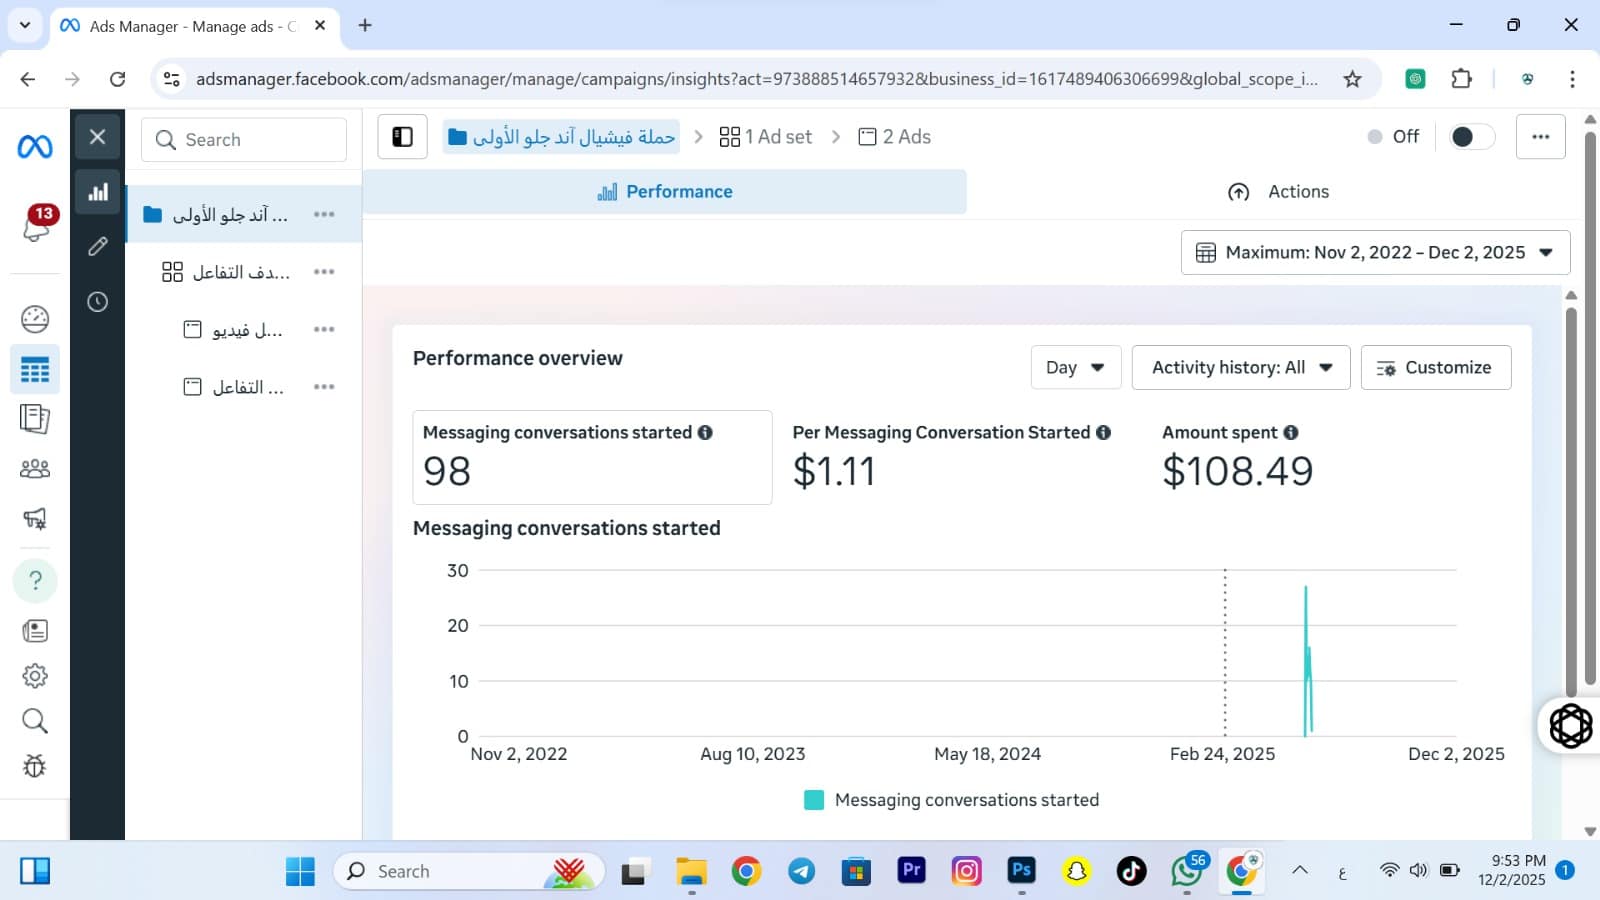Open the date range Maximum dropdown
1600x900 pixels.
tap(1375, 253)
